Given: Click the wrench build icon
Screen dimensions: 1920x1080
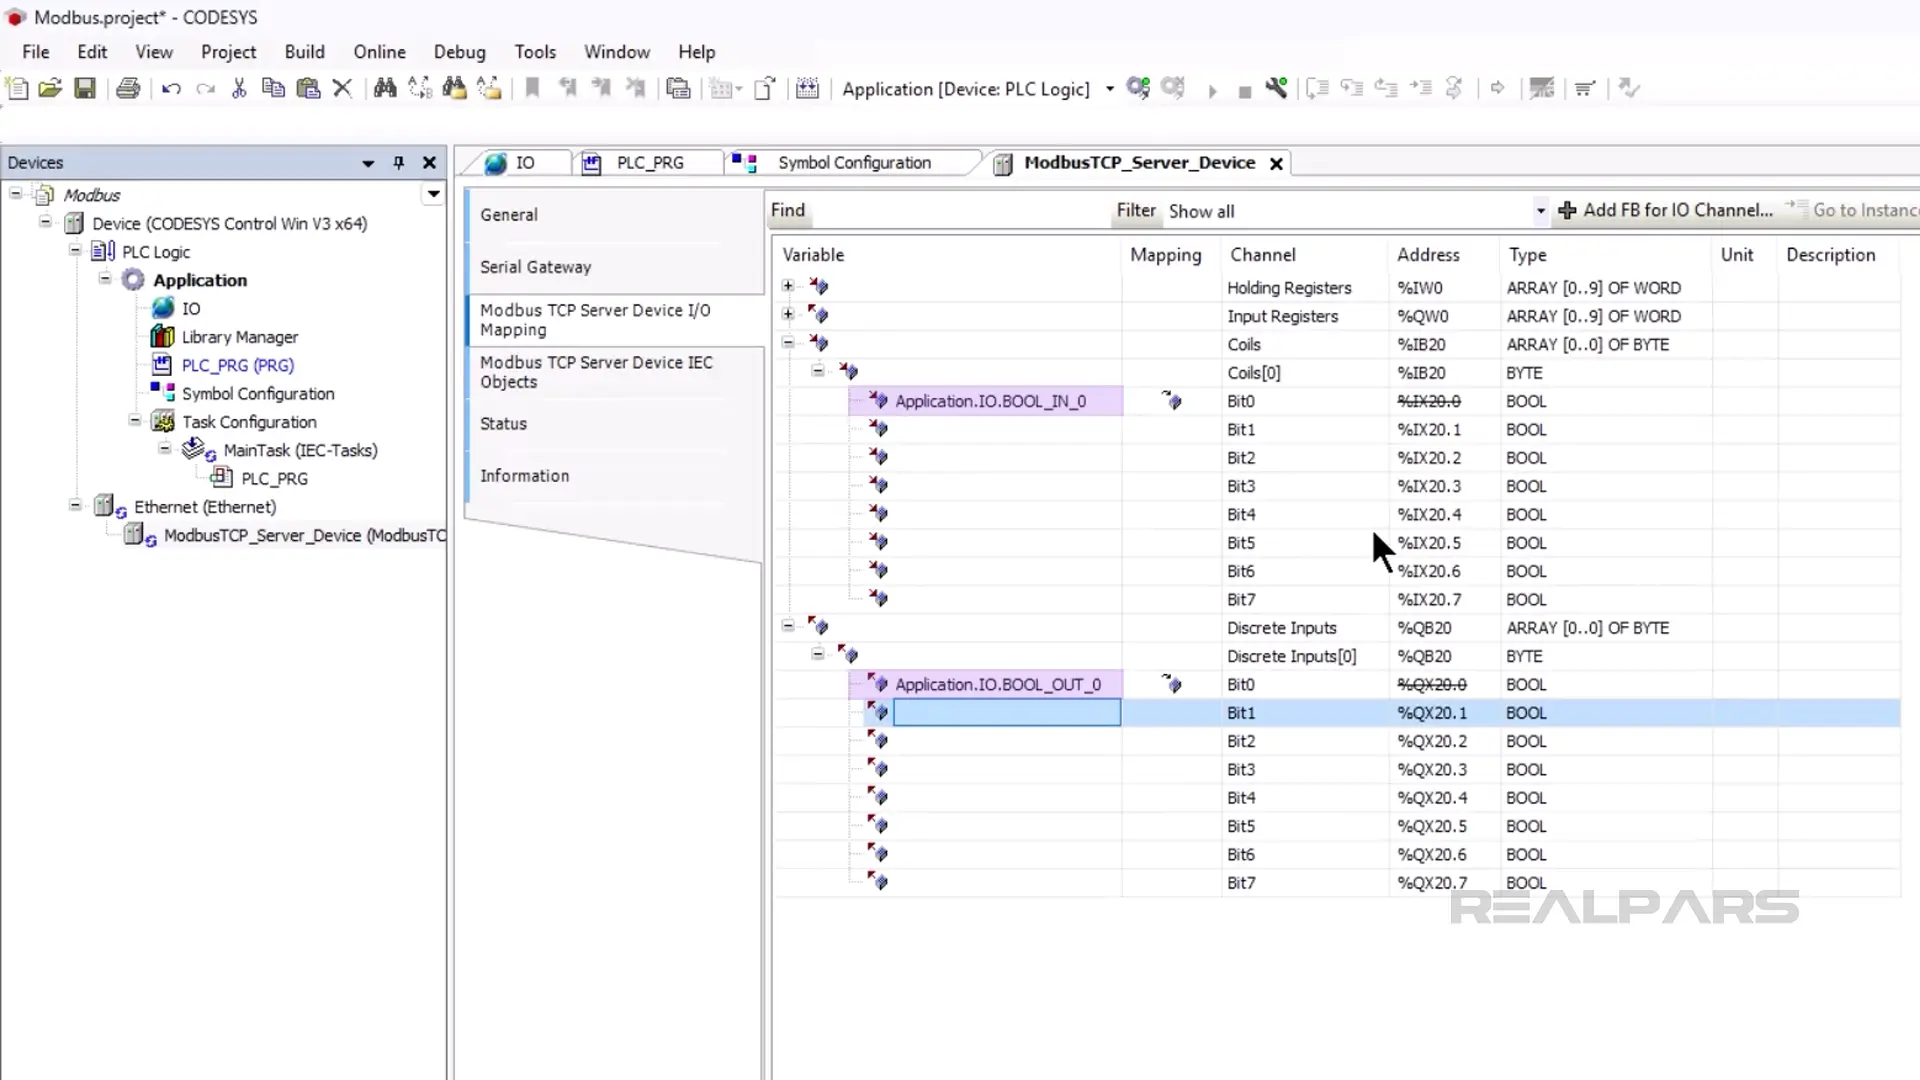Looking at the screenshot, I should tap(1276, 88).
